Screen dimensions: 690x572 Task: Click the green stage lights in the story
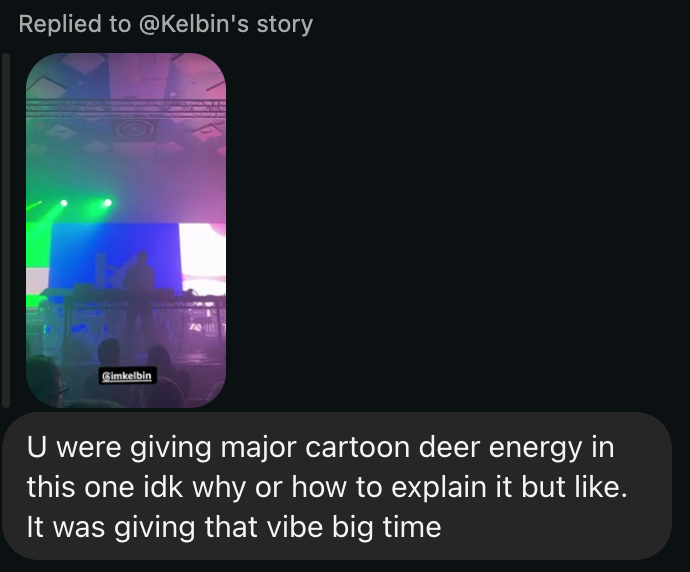click(x=86, y=203)
